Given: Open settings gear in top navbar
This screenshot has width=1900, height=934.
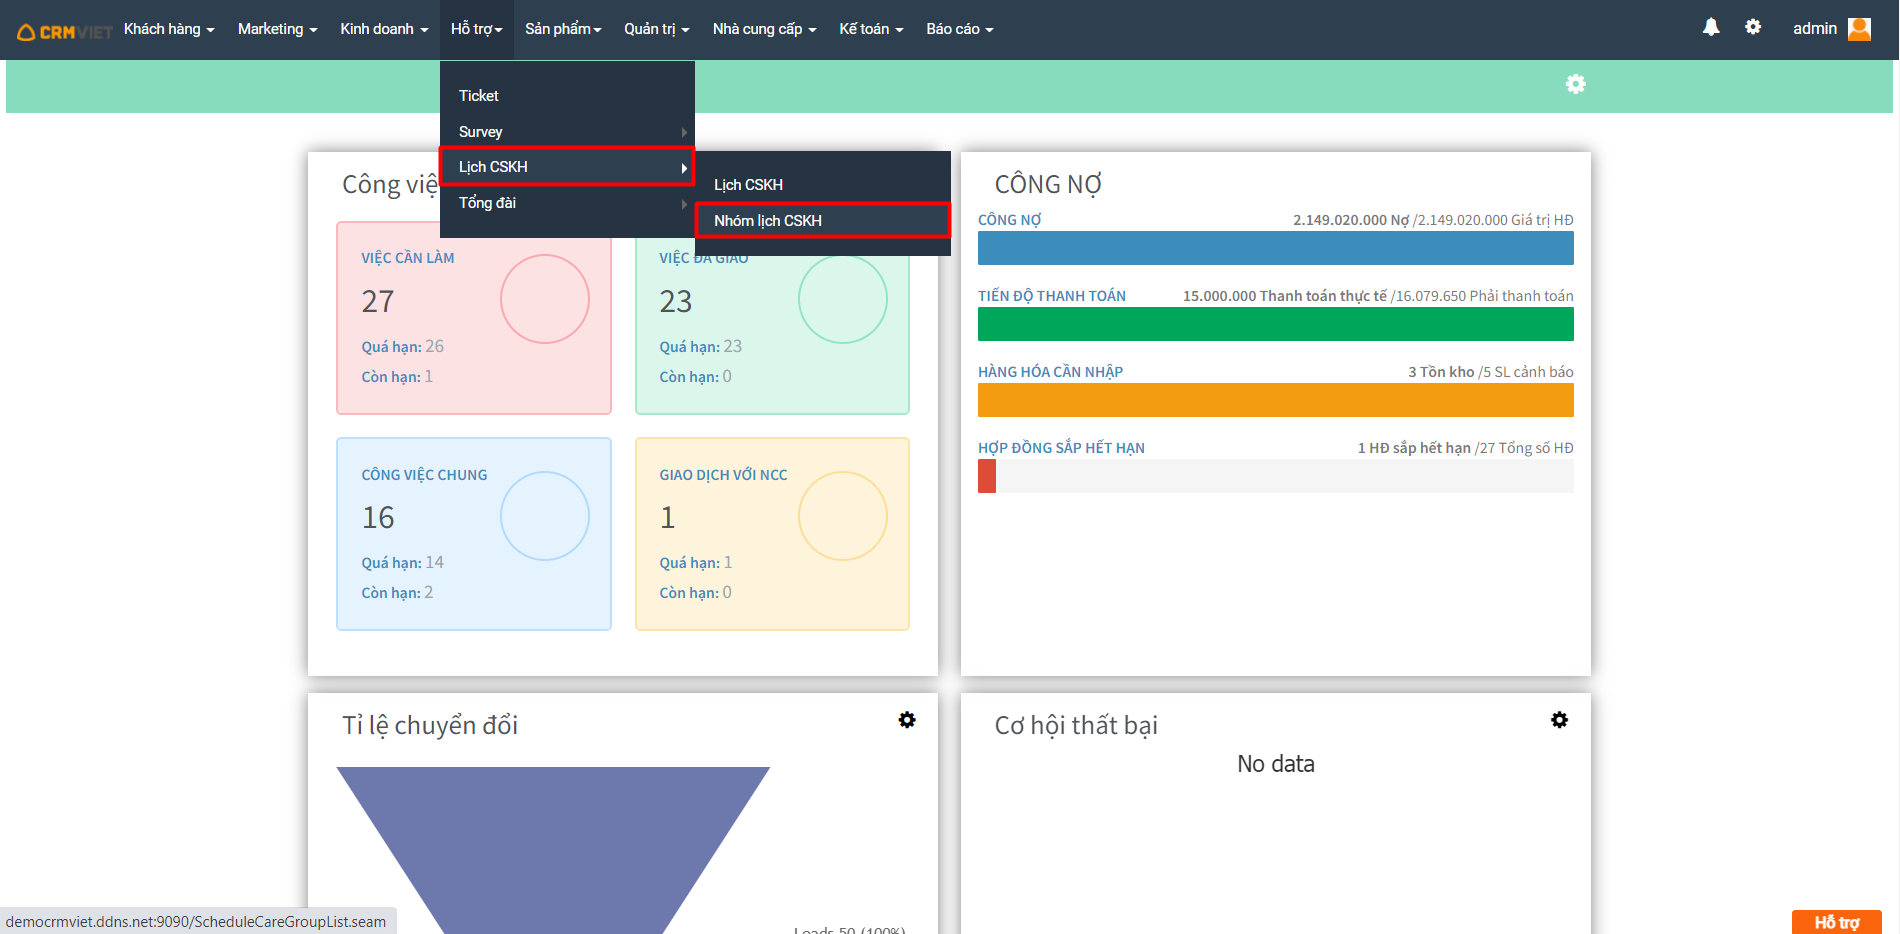Looking at the screenshot, I should point(1753,27).
